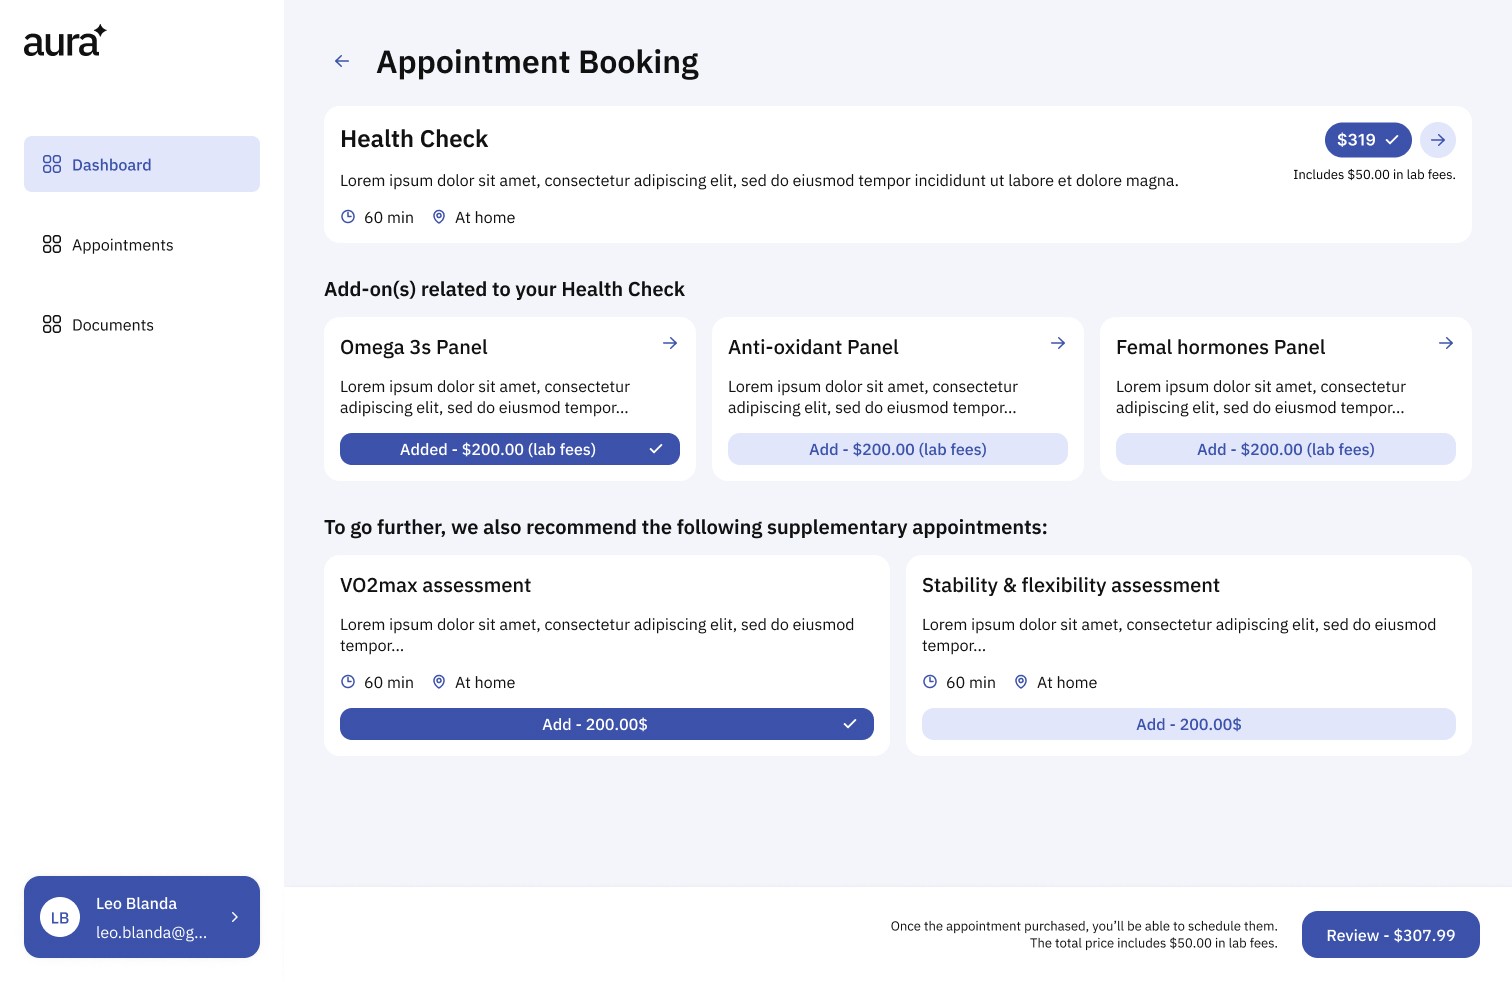The width and height of the screenshot is (1512, 982).
Task: Click the LB avatar circle
Action: pyautogui.click(x=60, y=917)
